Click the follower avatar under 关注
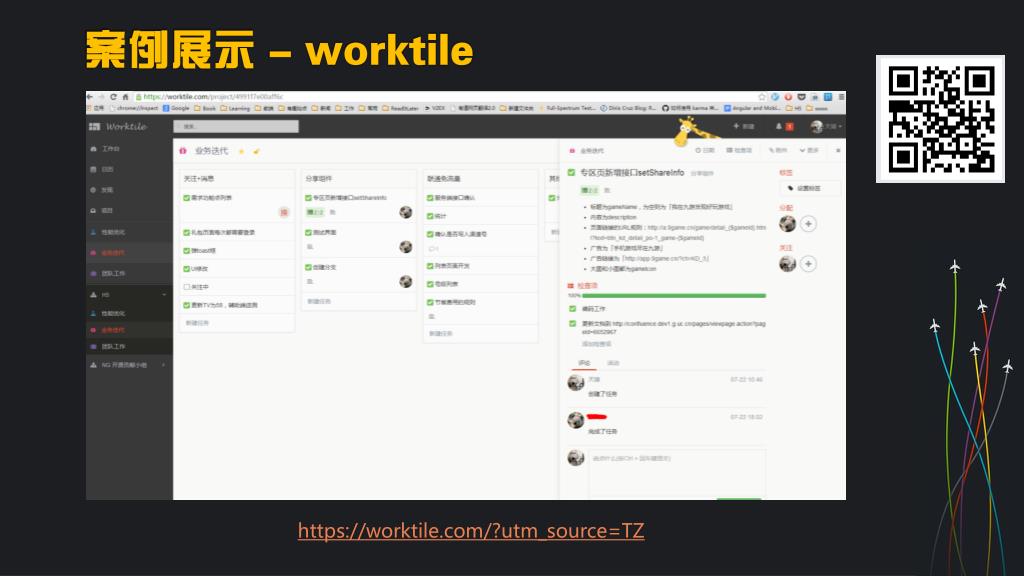1024x576 pixels. click(788, 264)
